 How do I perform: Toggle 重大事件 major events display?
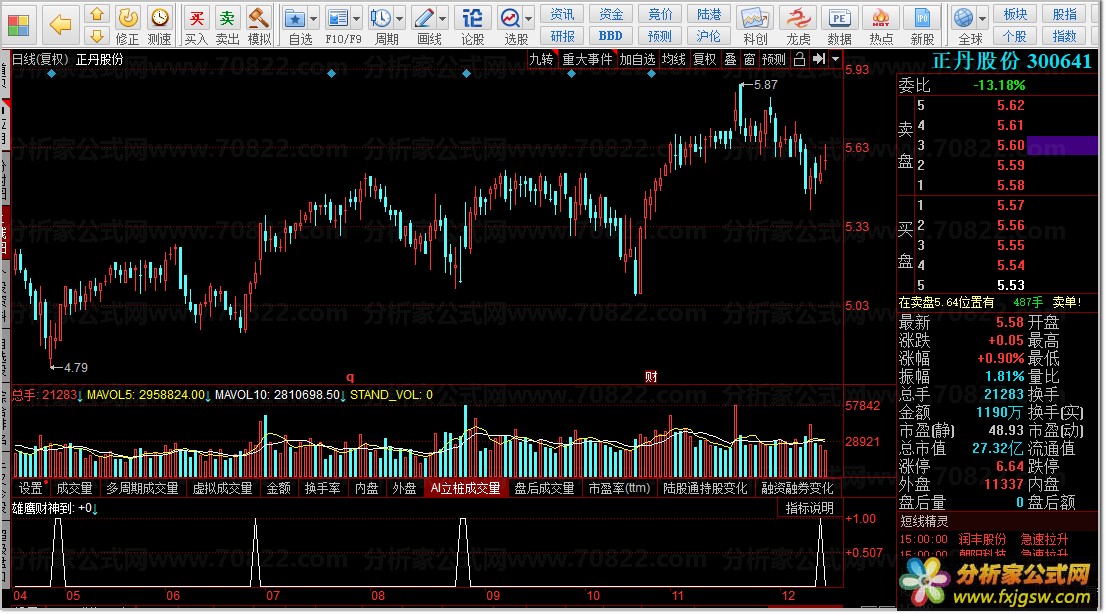coord(587,60)
